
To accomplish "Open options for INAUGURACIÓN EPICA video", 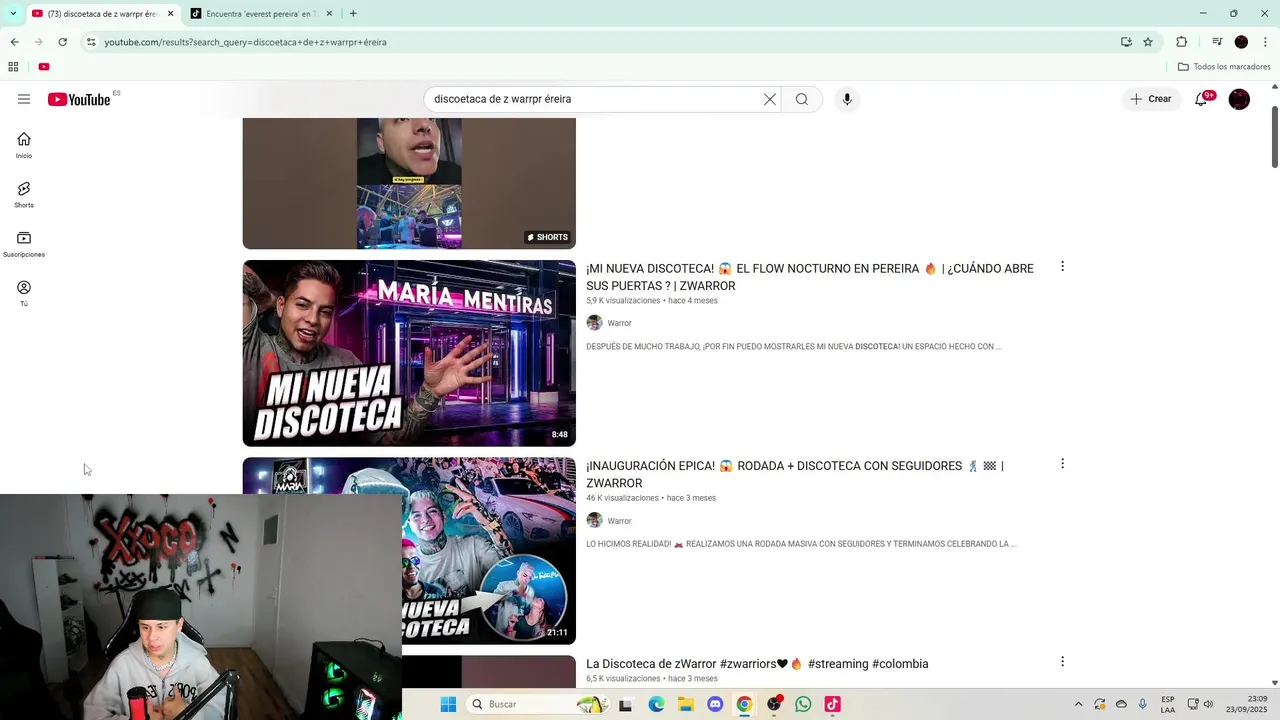I will coord(1062,463).
